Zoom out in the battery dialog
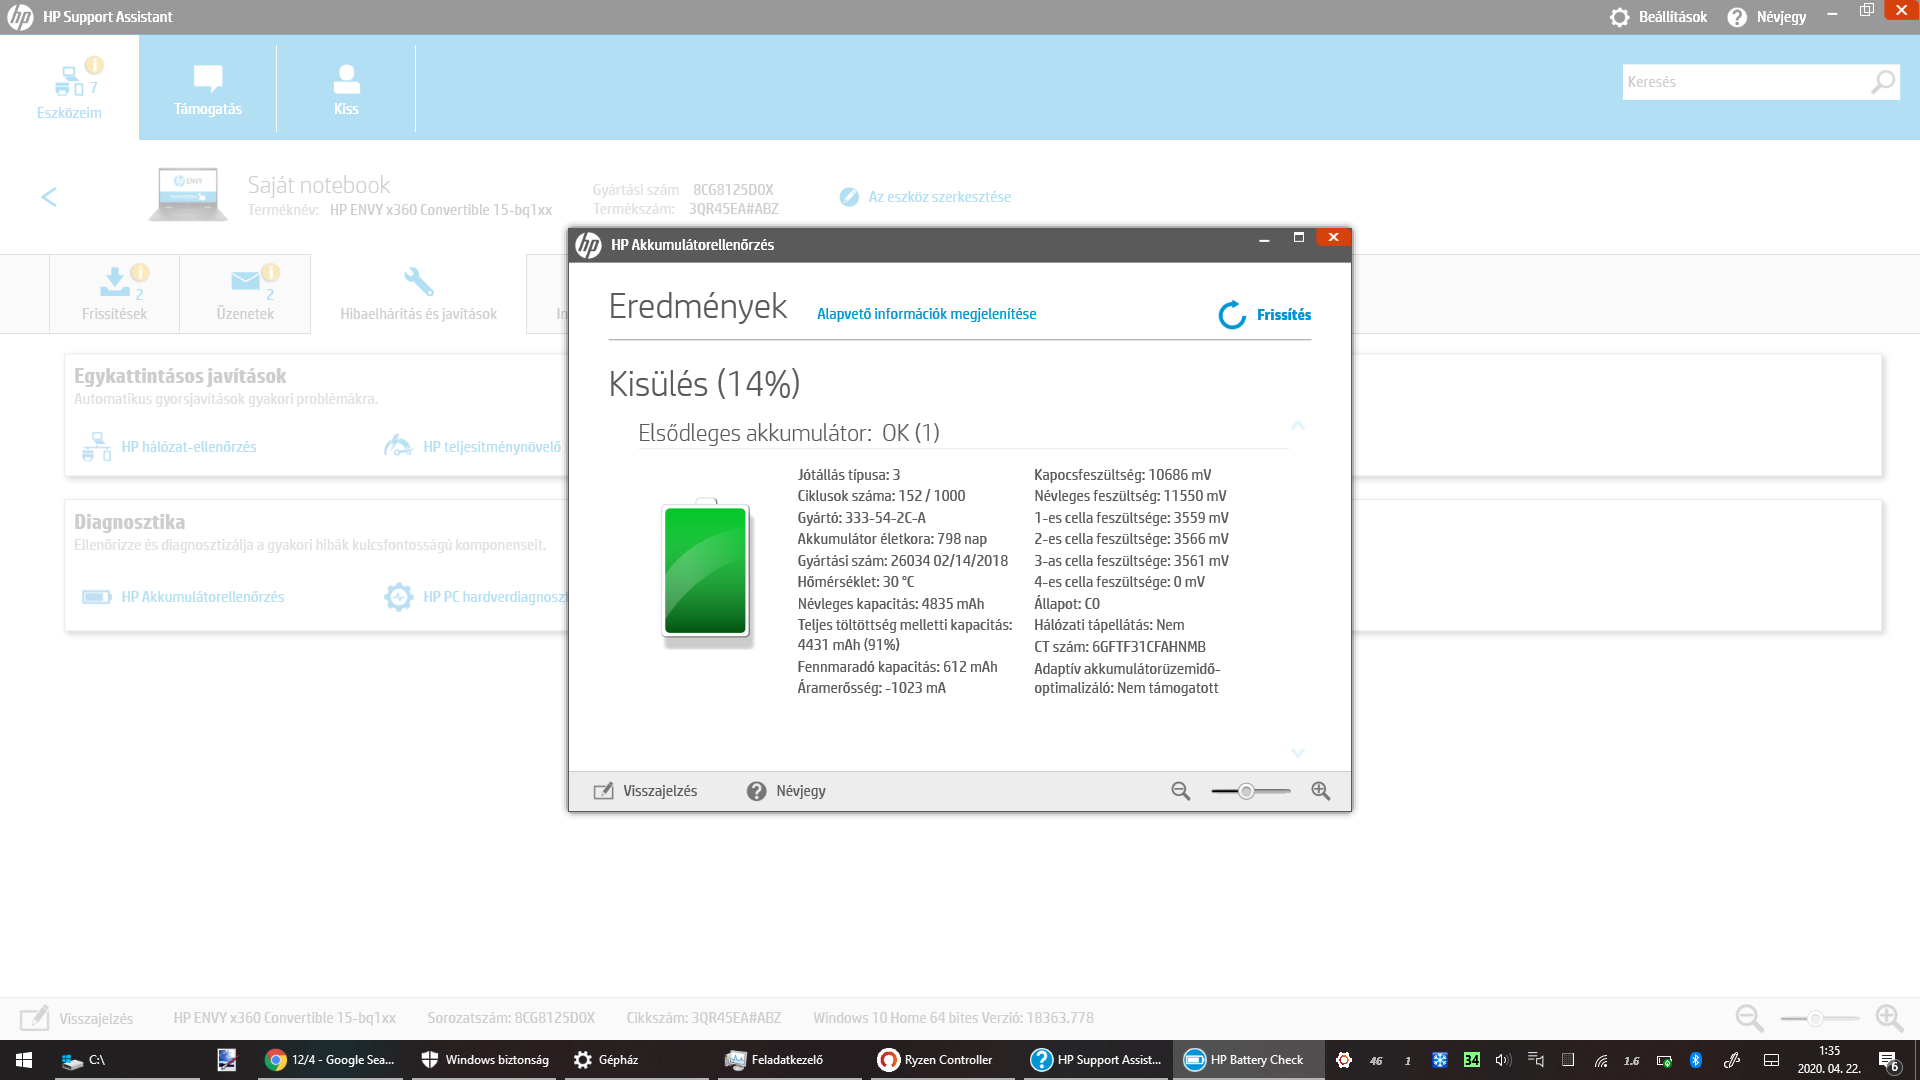The height and width of the screenshot is (1080, 1920). 1181,791
